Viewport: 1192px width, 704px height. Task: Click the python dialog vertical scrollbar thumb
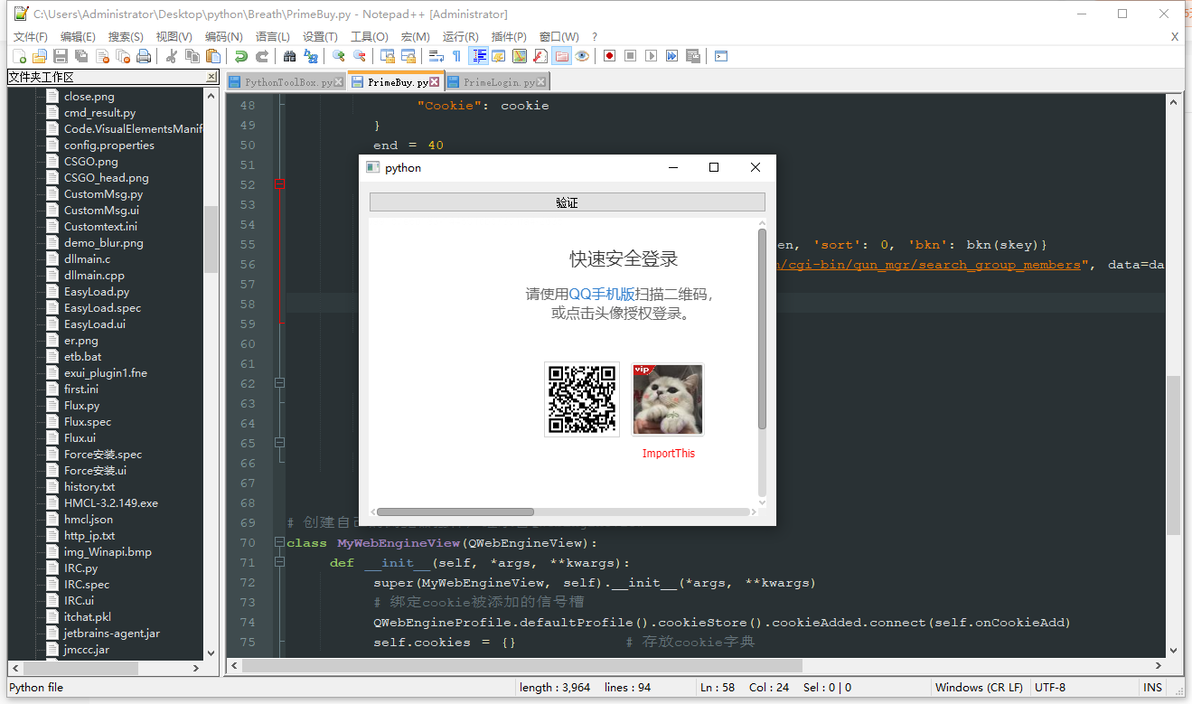click(x=762, y=328)
